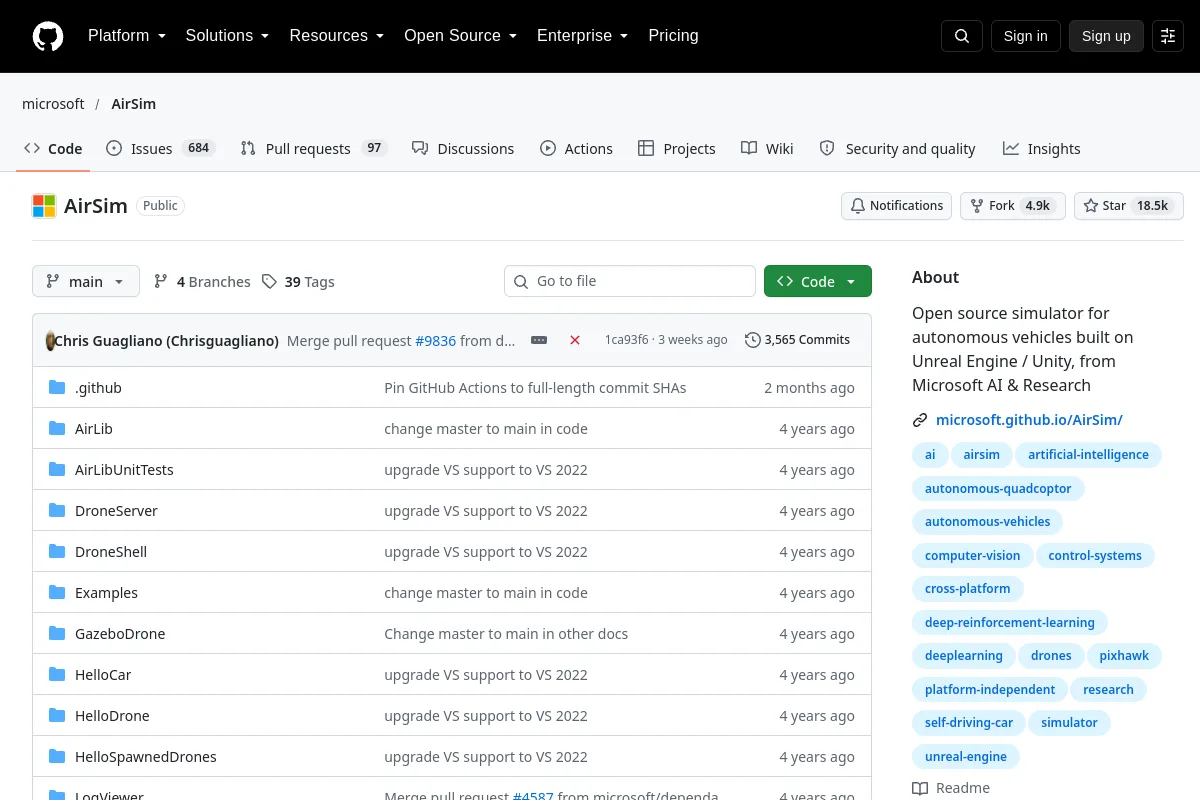Viewport: 1200px width, 800px height.
Task: Switch to the Actions tab
Action: 576,149
